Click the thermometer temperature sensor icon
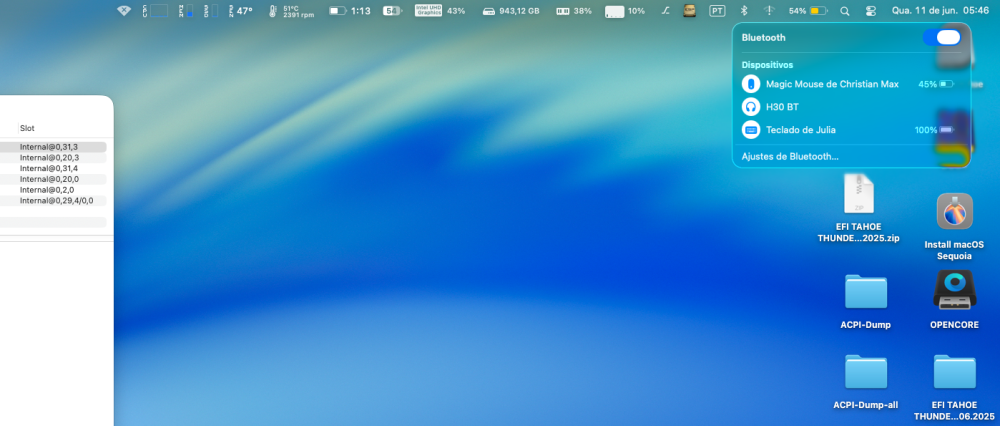Viewport: 1000px width, 426px height. (273, 11)
